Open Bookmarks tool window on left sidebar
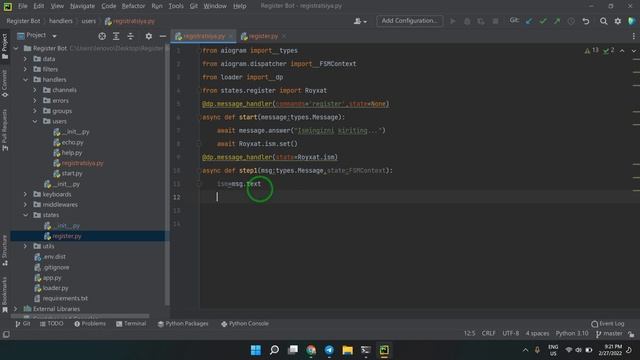640x360 pixels. point(4,295)
